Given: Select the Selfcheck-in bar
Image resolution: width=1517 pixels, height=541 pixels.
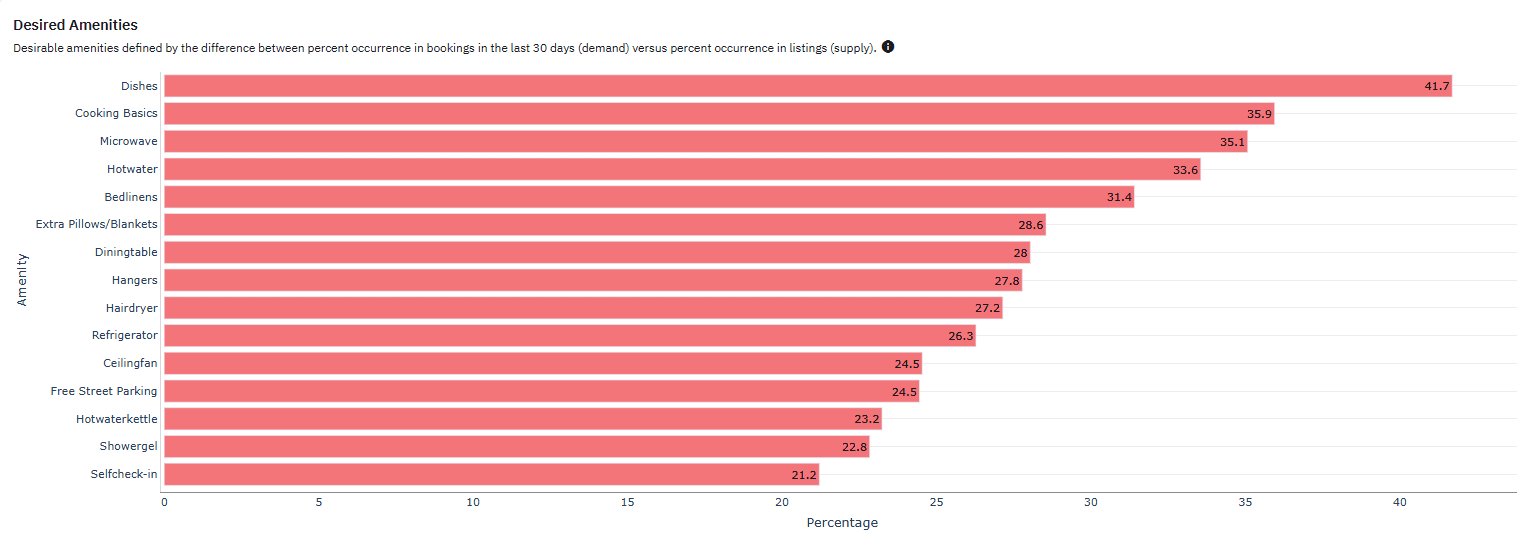Looking at the screenshot, I should point(492,474).
